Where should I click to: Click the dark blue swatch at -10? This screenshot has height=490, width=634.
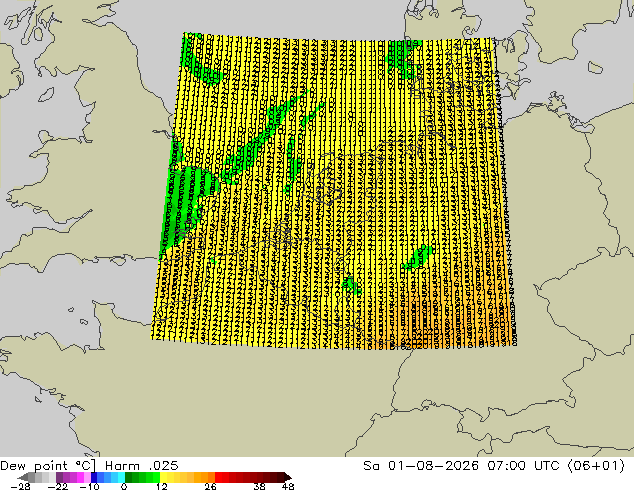pos(94,477)
